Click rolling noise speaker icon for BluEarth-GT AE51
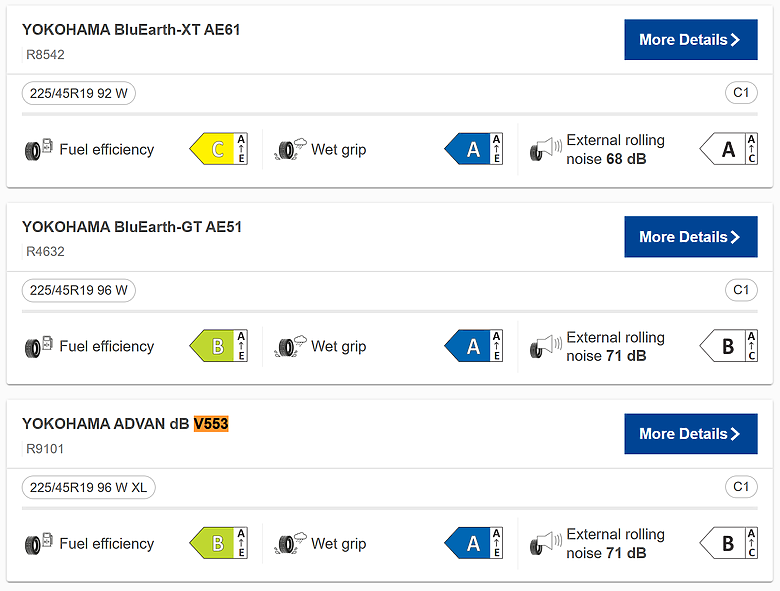 [544, 347]
